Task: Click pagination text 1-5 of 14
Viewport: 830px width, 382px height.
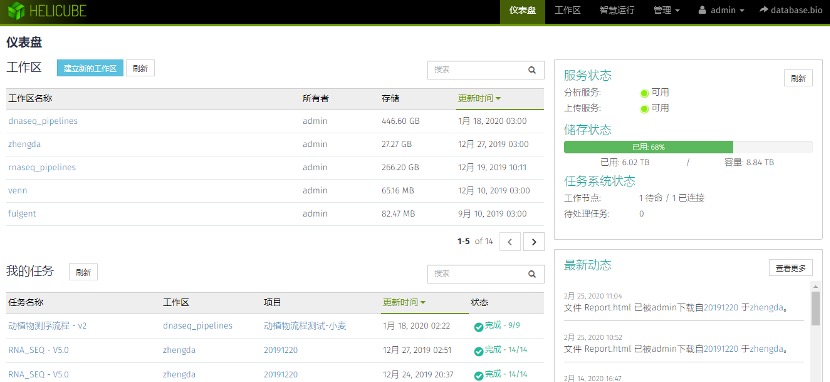Action: [475, 241]
